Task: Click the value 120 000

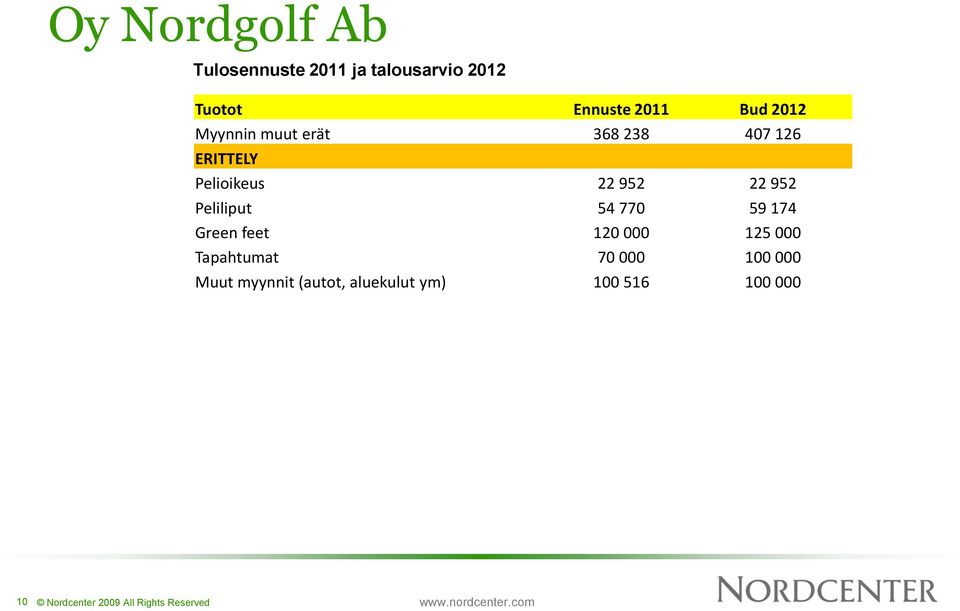Action: click(x=621, y=233)
